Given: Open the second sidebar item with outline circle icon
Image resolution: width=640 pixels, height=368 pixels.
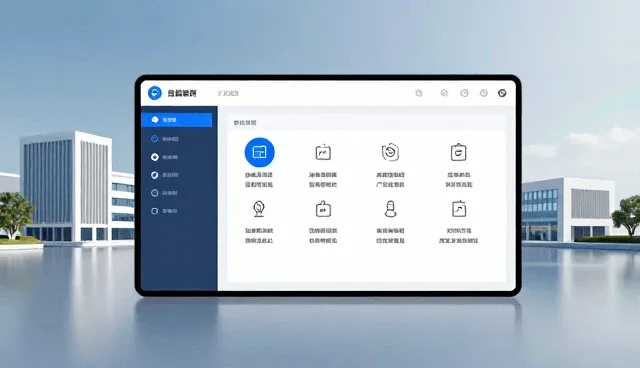Looking at the screenshot, I should 165,139.
